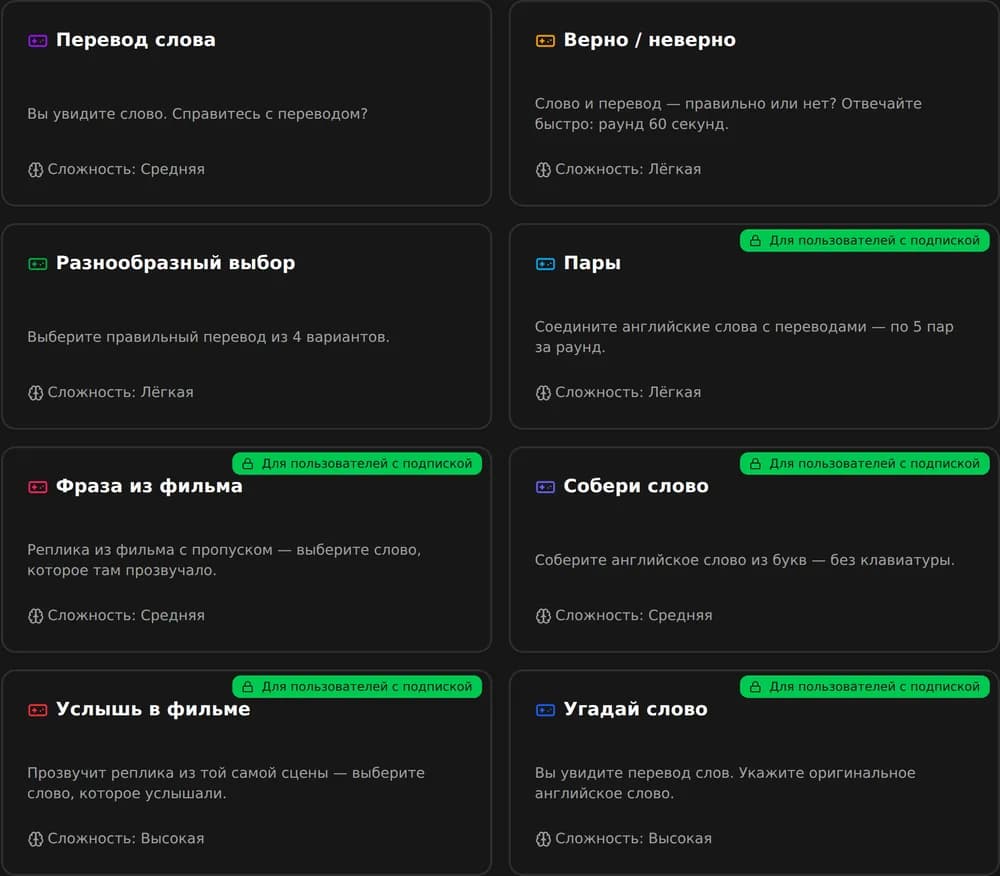The image size is (1000, 876).
Task: Click the text 'Вы увидите слово. Справитесь с переводом?'
Action: click(198, 114)
